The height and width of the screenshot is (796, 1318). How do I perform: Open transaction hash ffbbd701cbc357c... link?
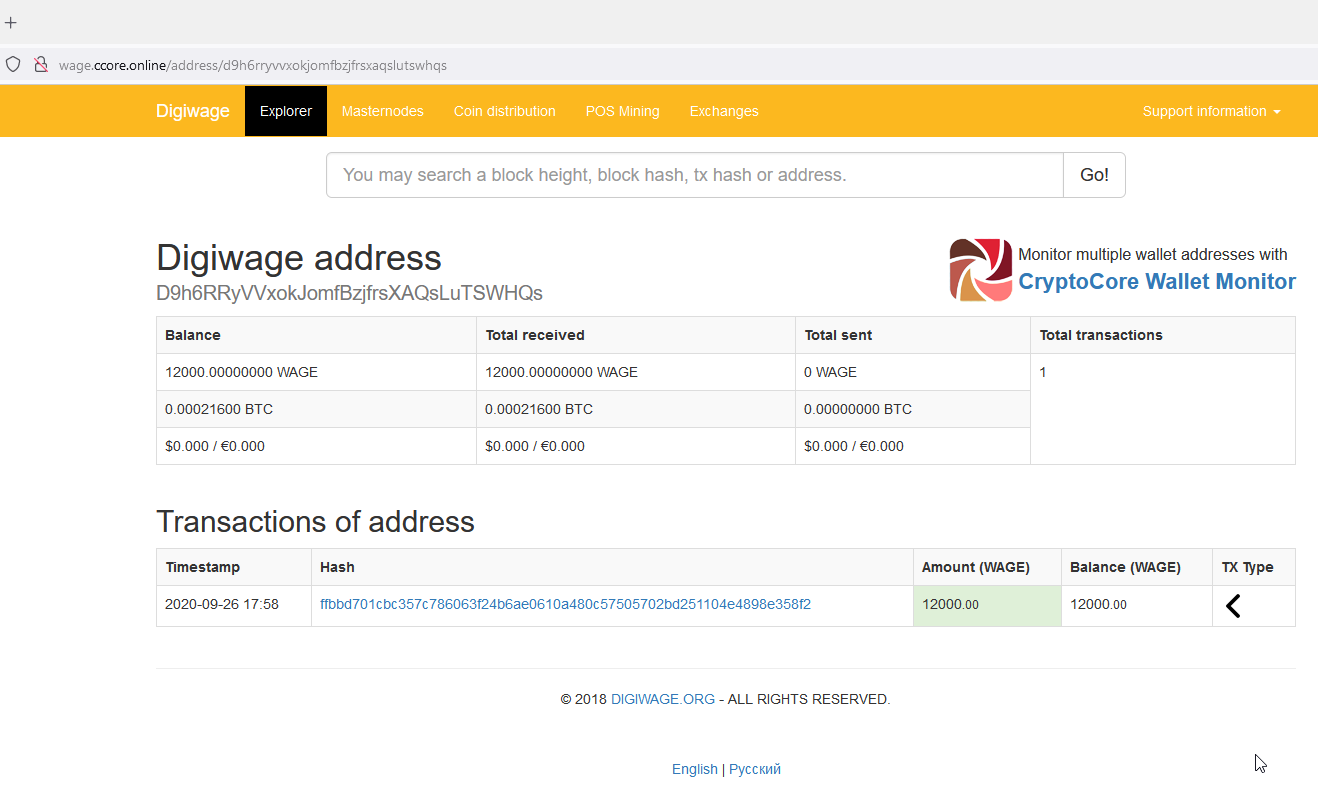565,604
